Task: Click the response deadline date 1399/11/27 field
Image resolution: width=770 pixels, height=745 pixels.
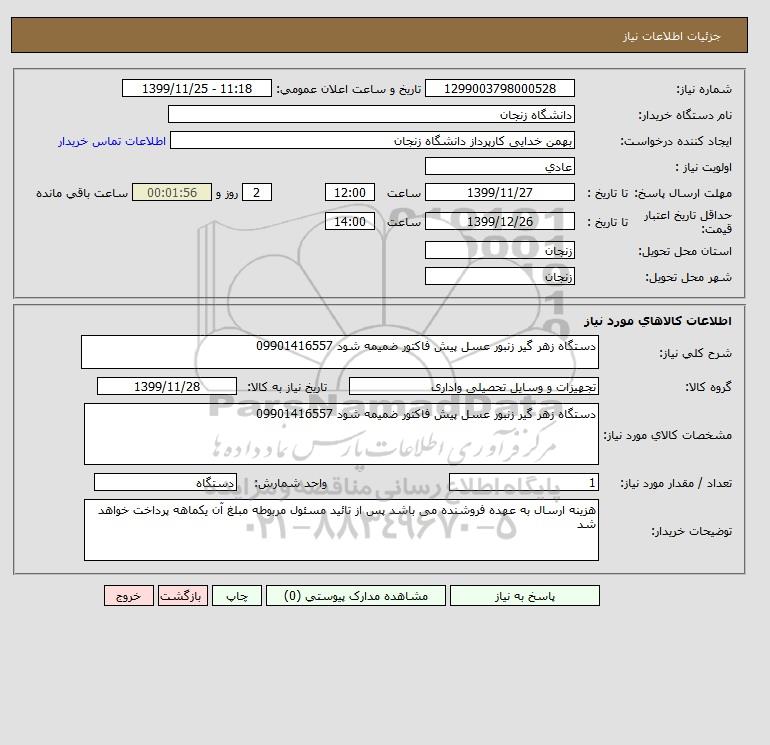Action: coord(499,193)
